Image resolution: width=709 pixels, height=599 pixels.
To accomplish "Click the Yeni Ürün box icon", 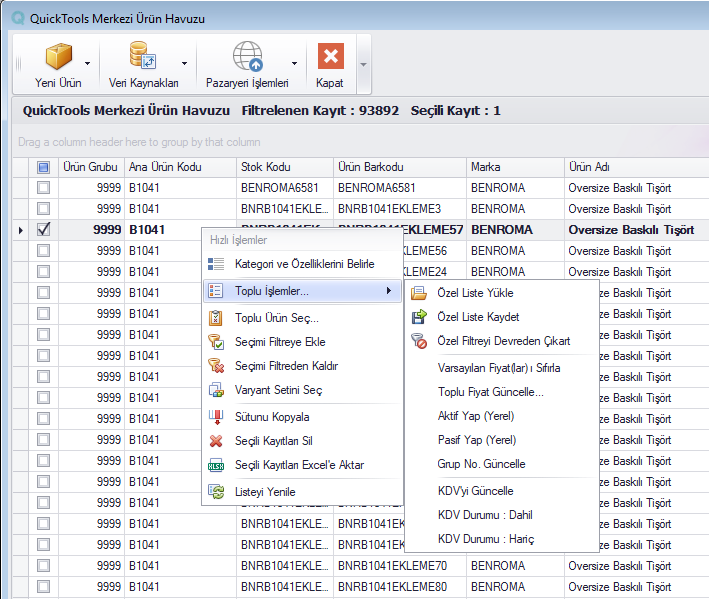I will click(x=58, y=57).
